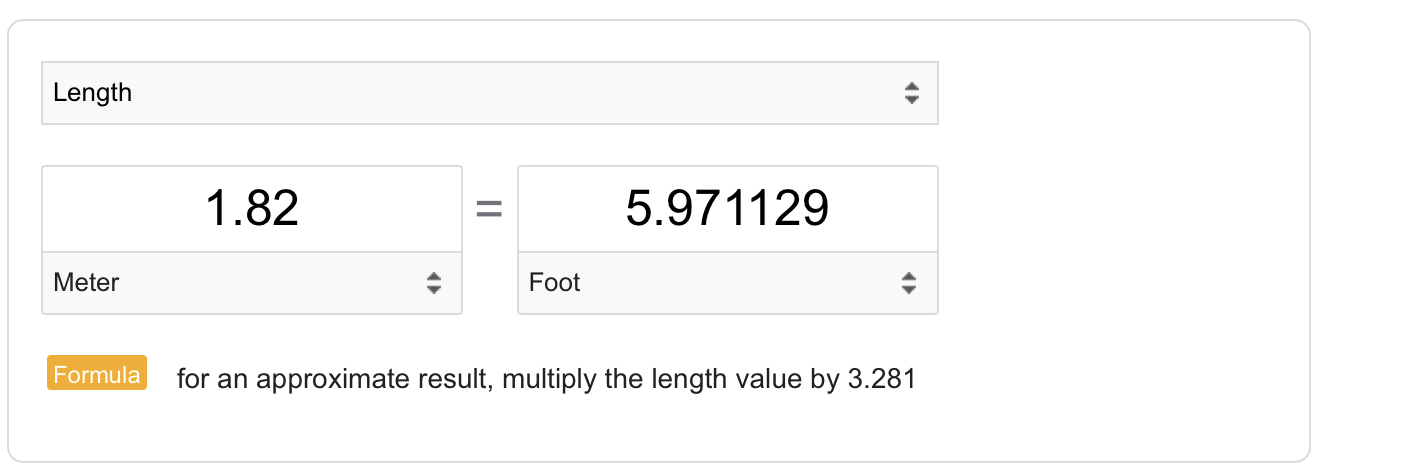Open the Meter unit dropdown
This screenshot has width=1403, height=468.
pyautogui.click(x=252, y=283)
